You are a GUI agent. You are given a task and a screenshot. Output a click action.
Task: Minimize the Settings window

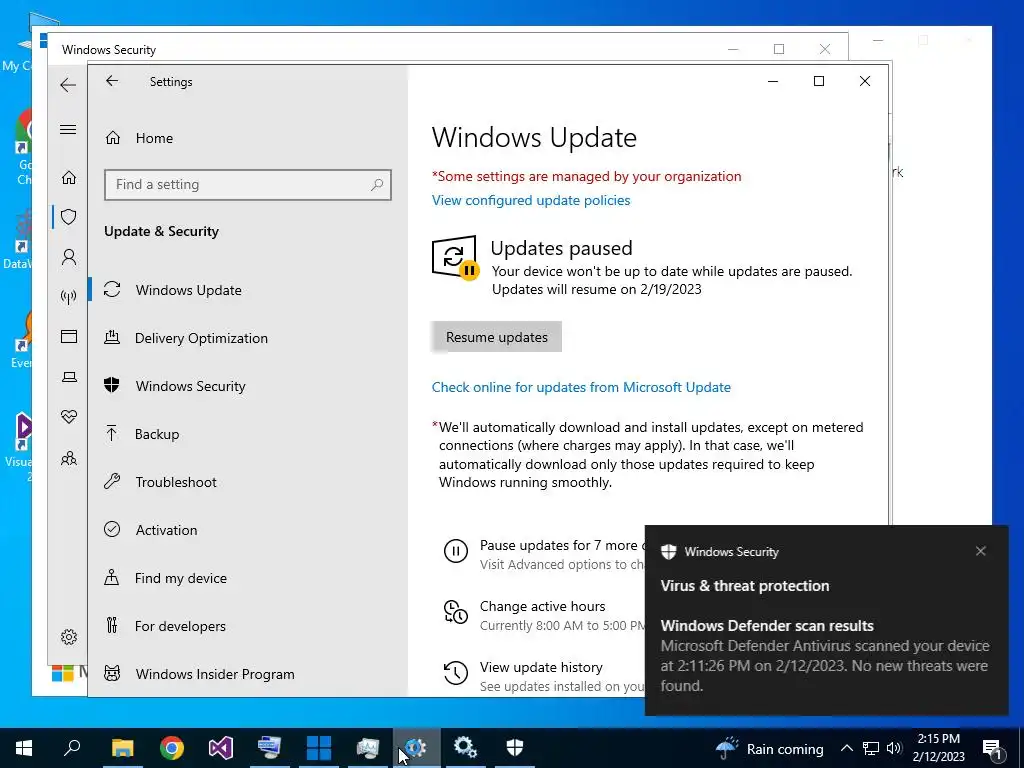tap(773, 81)
